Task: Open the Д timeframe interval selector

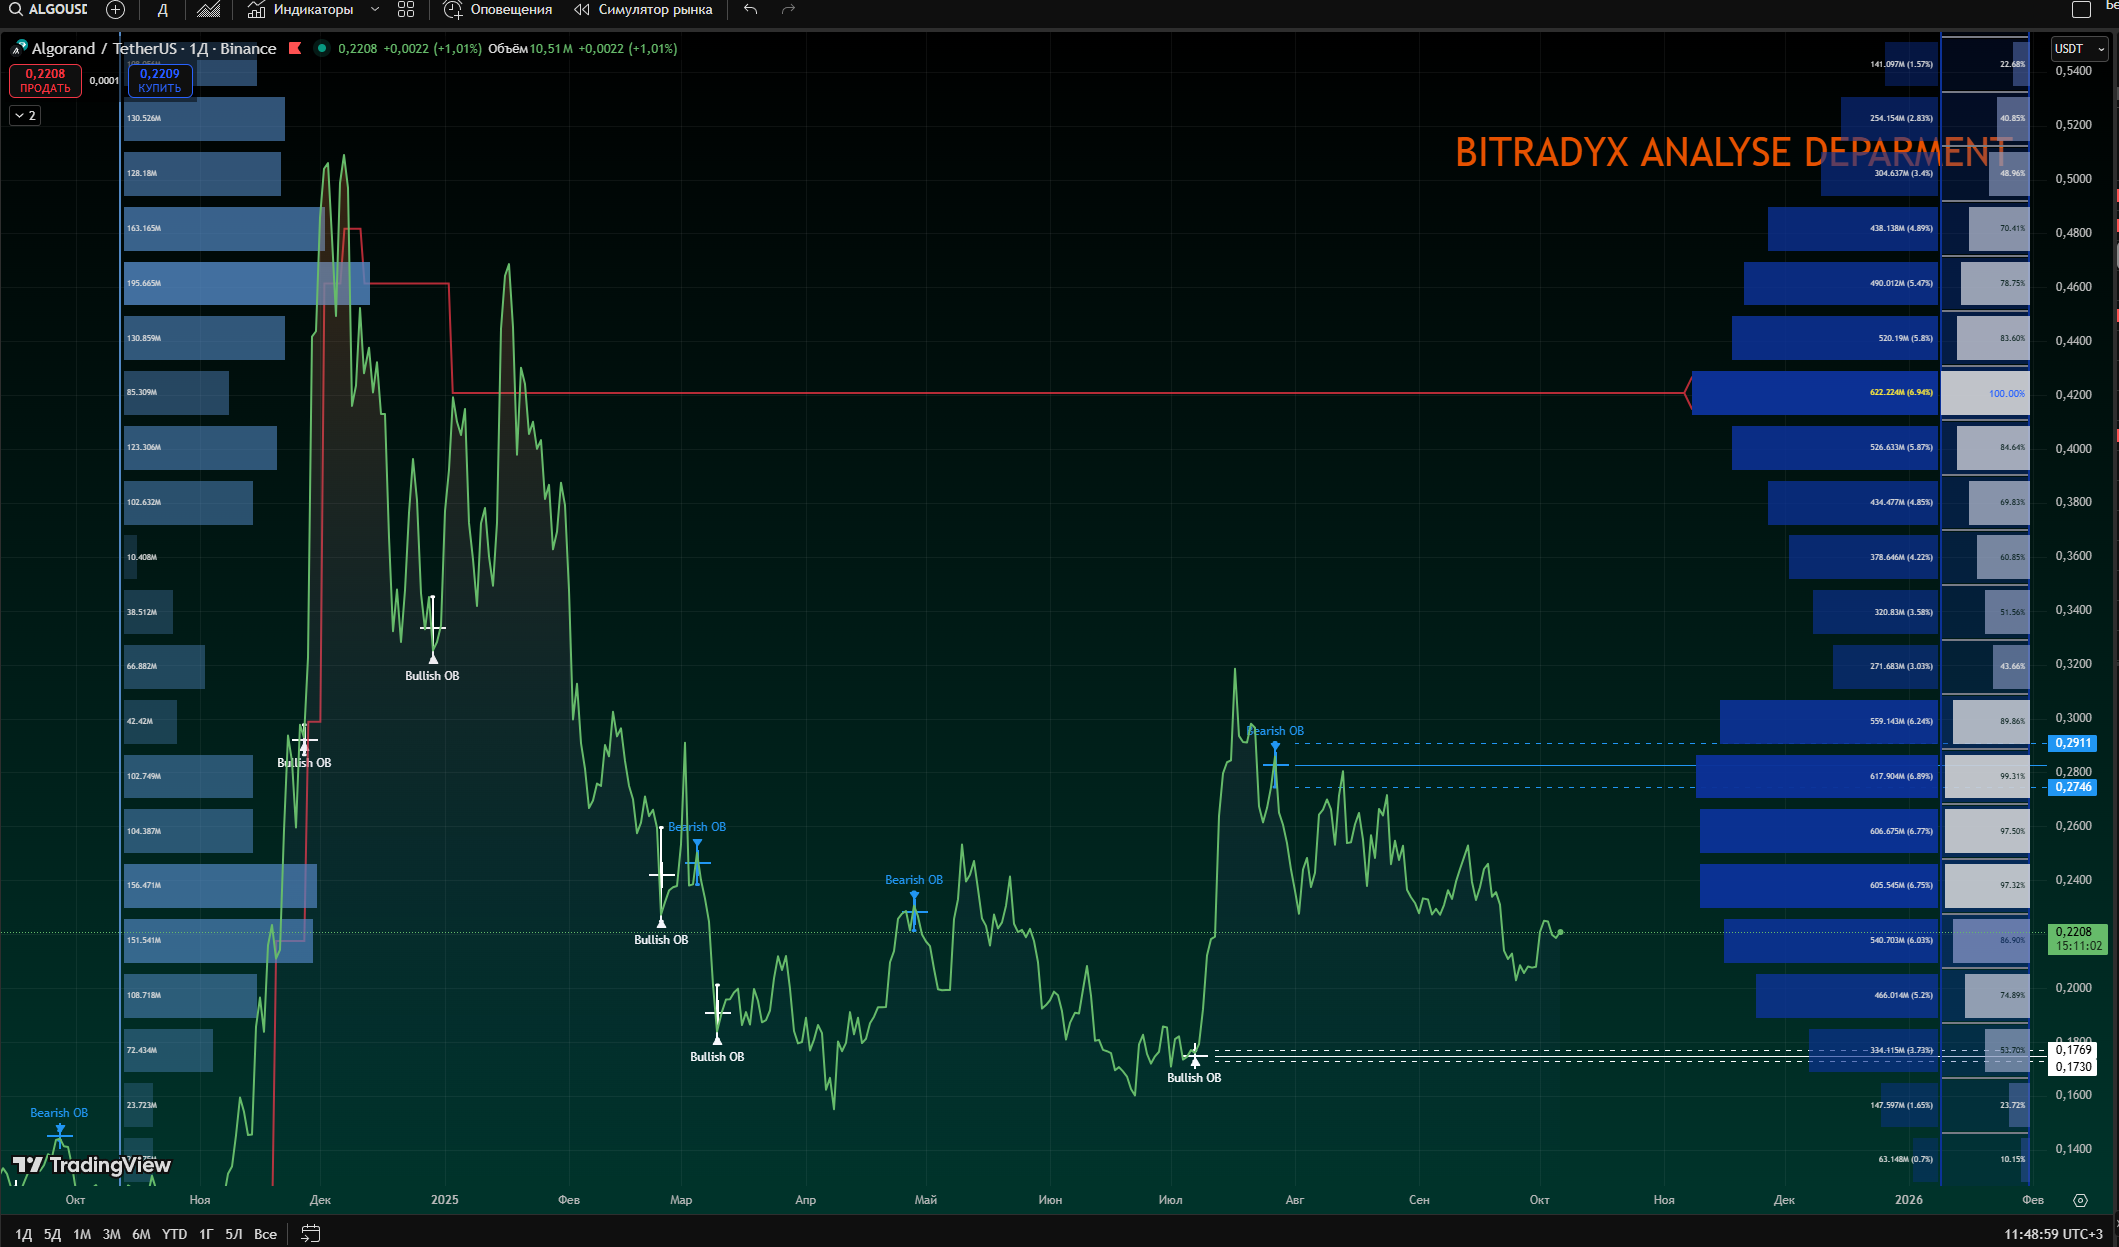Action: 163,10
